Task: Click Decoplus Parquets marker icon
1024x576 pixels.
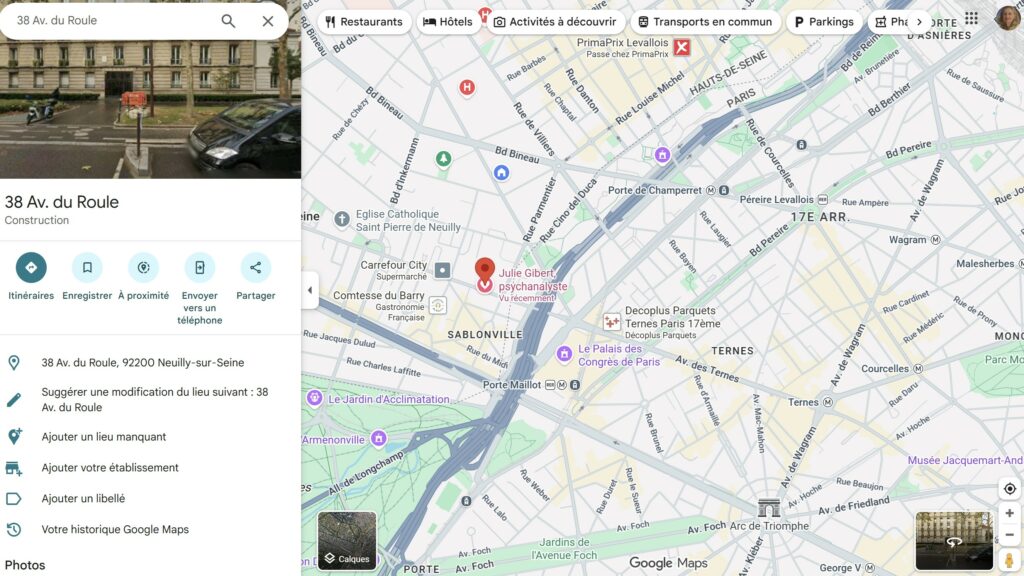Action: pyautogui.click(x=611, y=321)
